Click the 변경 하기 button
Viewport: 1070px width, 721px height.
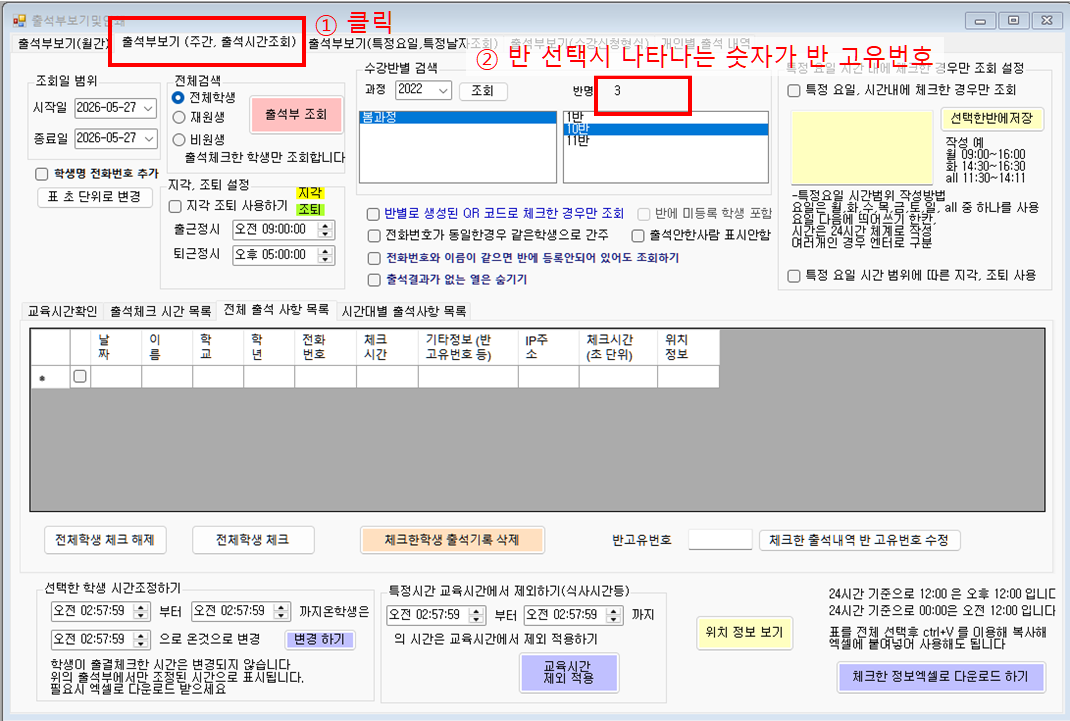[319, 640]
